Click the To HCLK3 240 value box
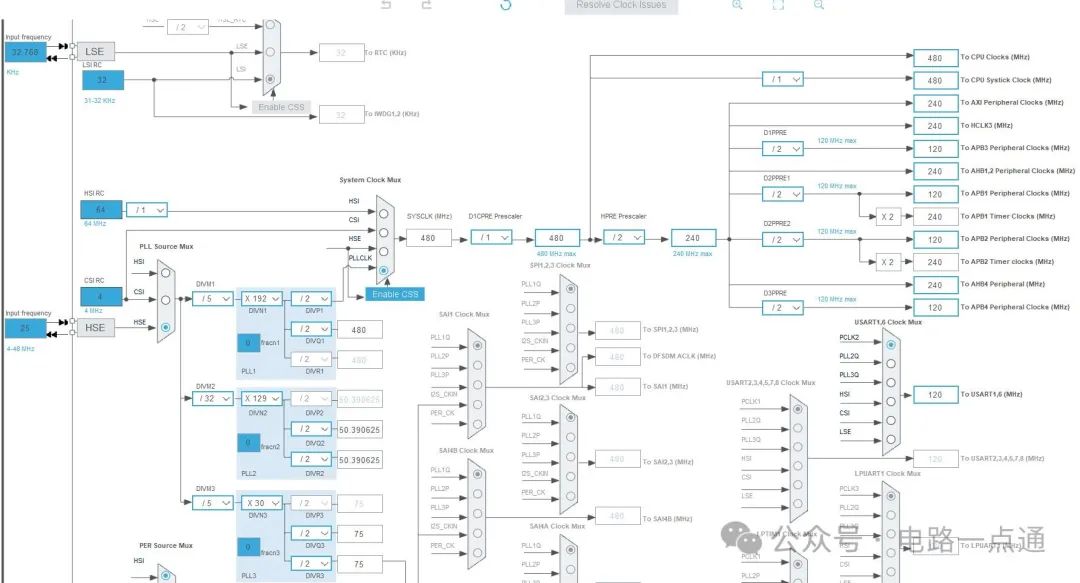Image resolution: width=1080 pixels, height=583 pixels. [935, 126]
